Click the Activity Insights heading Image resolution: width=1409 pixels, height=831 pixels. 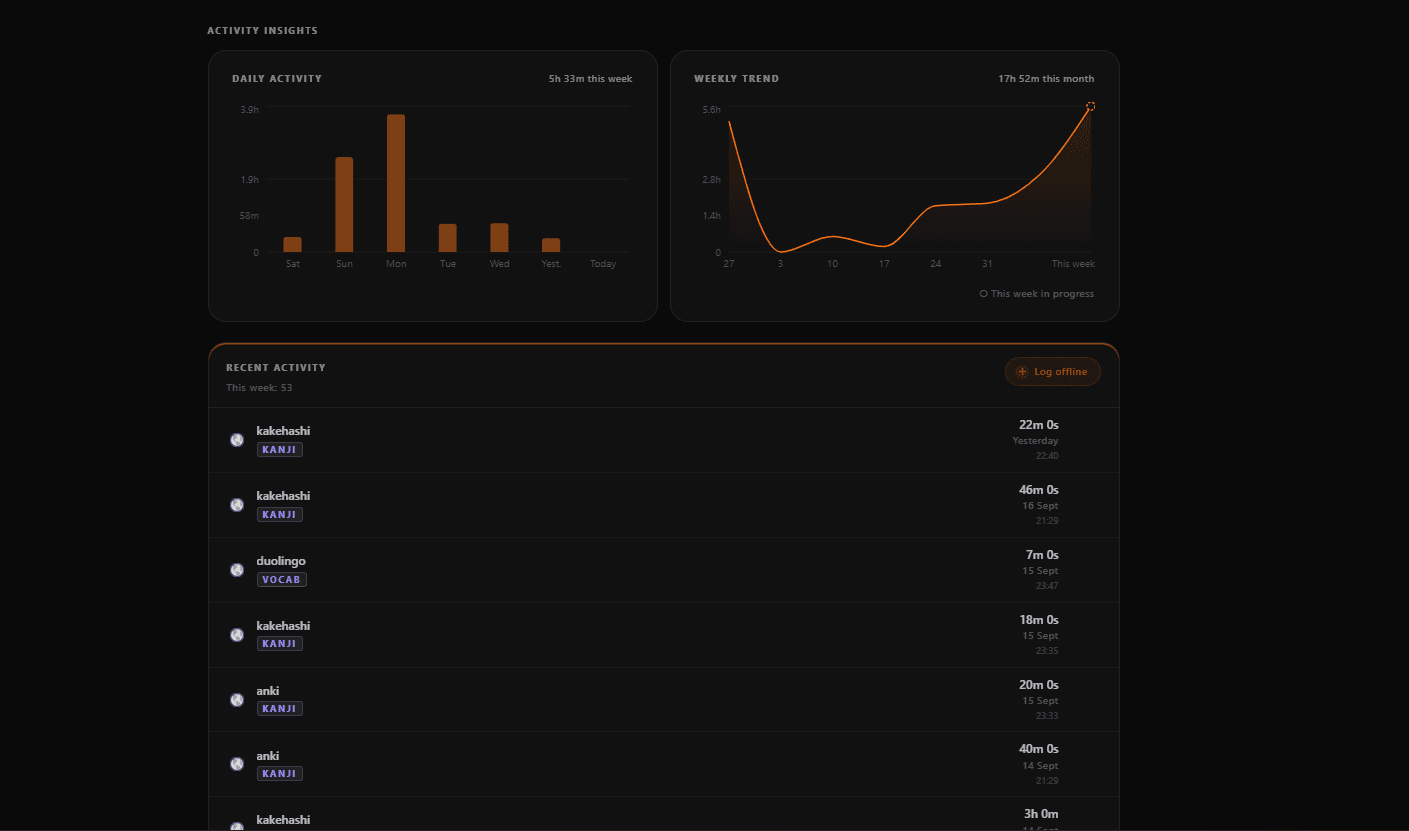(x=262, y=30)
